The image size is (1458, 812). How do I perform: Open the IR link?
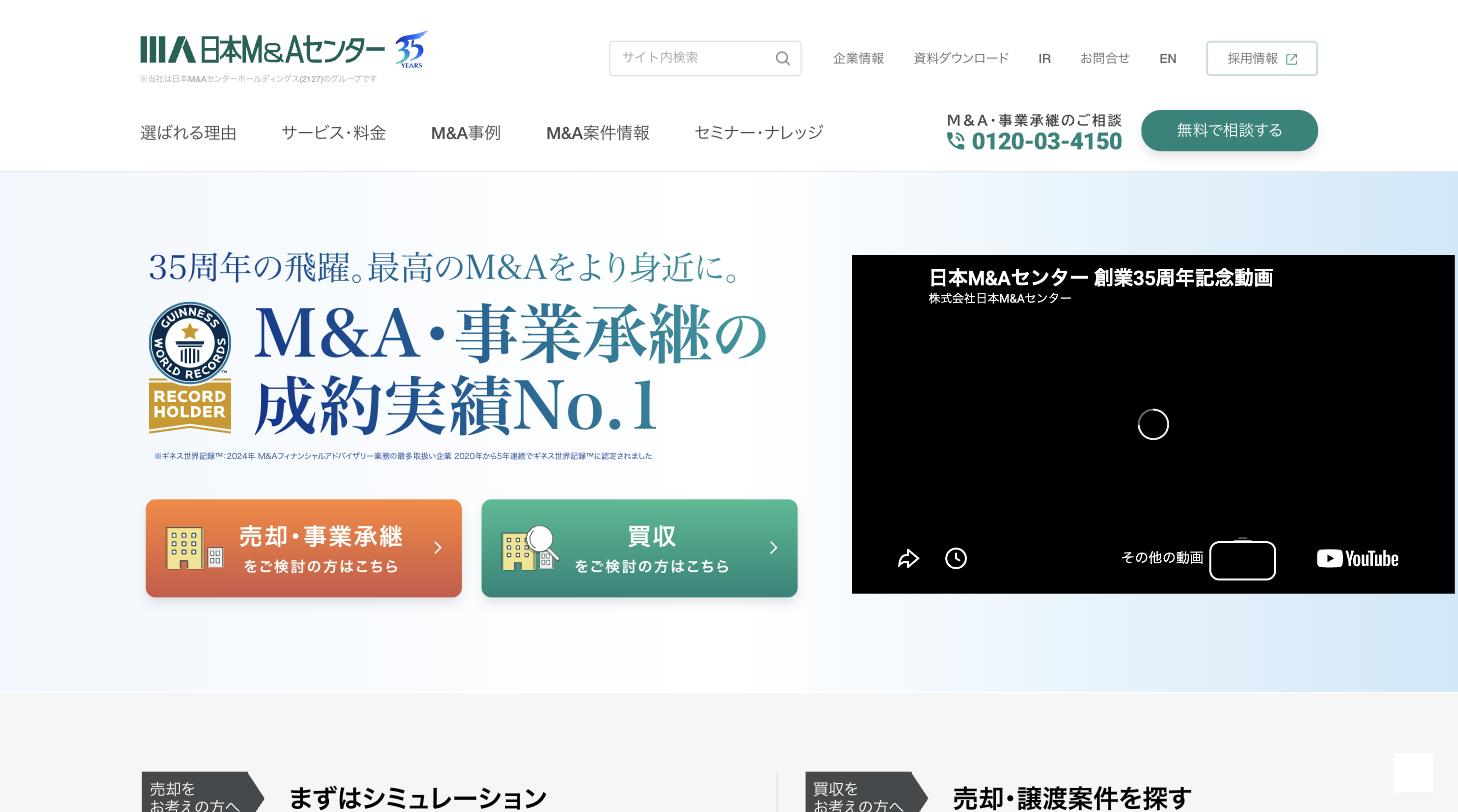coord(1044,58)
